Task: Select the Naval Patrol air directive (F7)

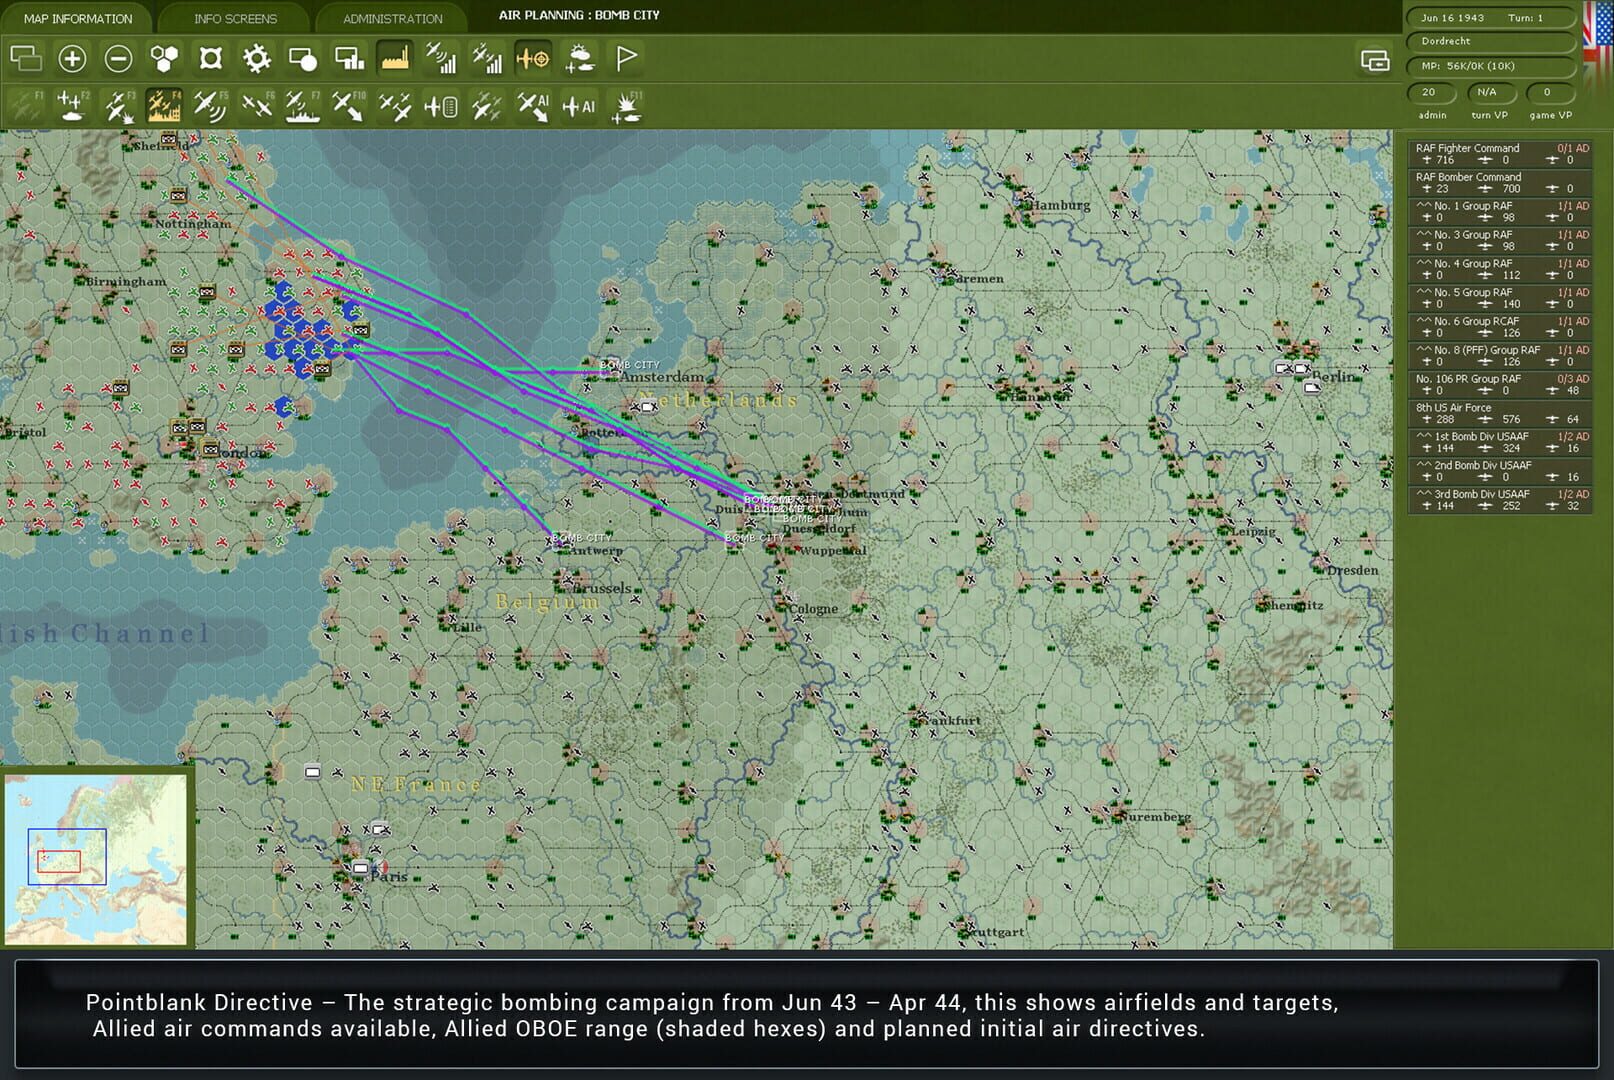Action: pos(301,104)
